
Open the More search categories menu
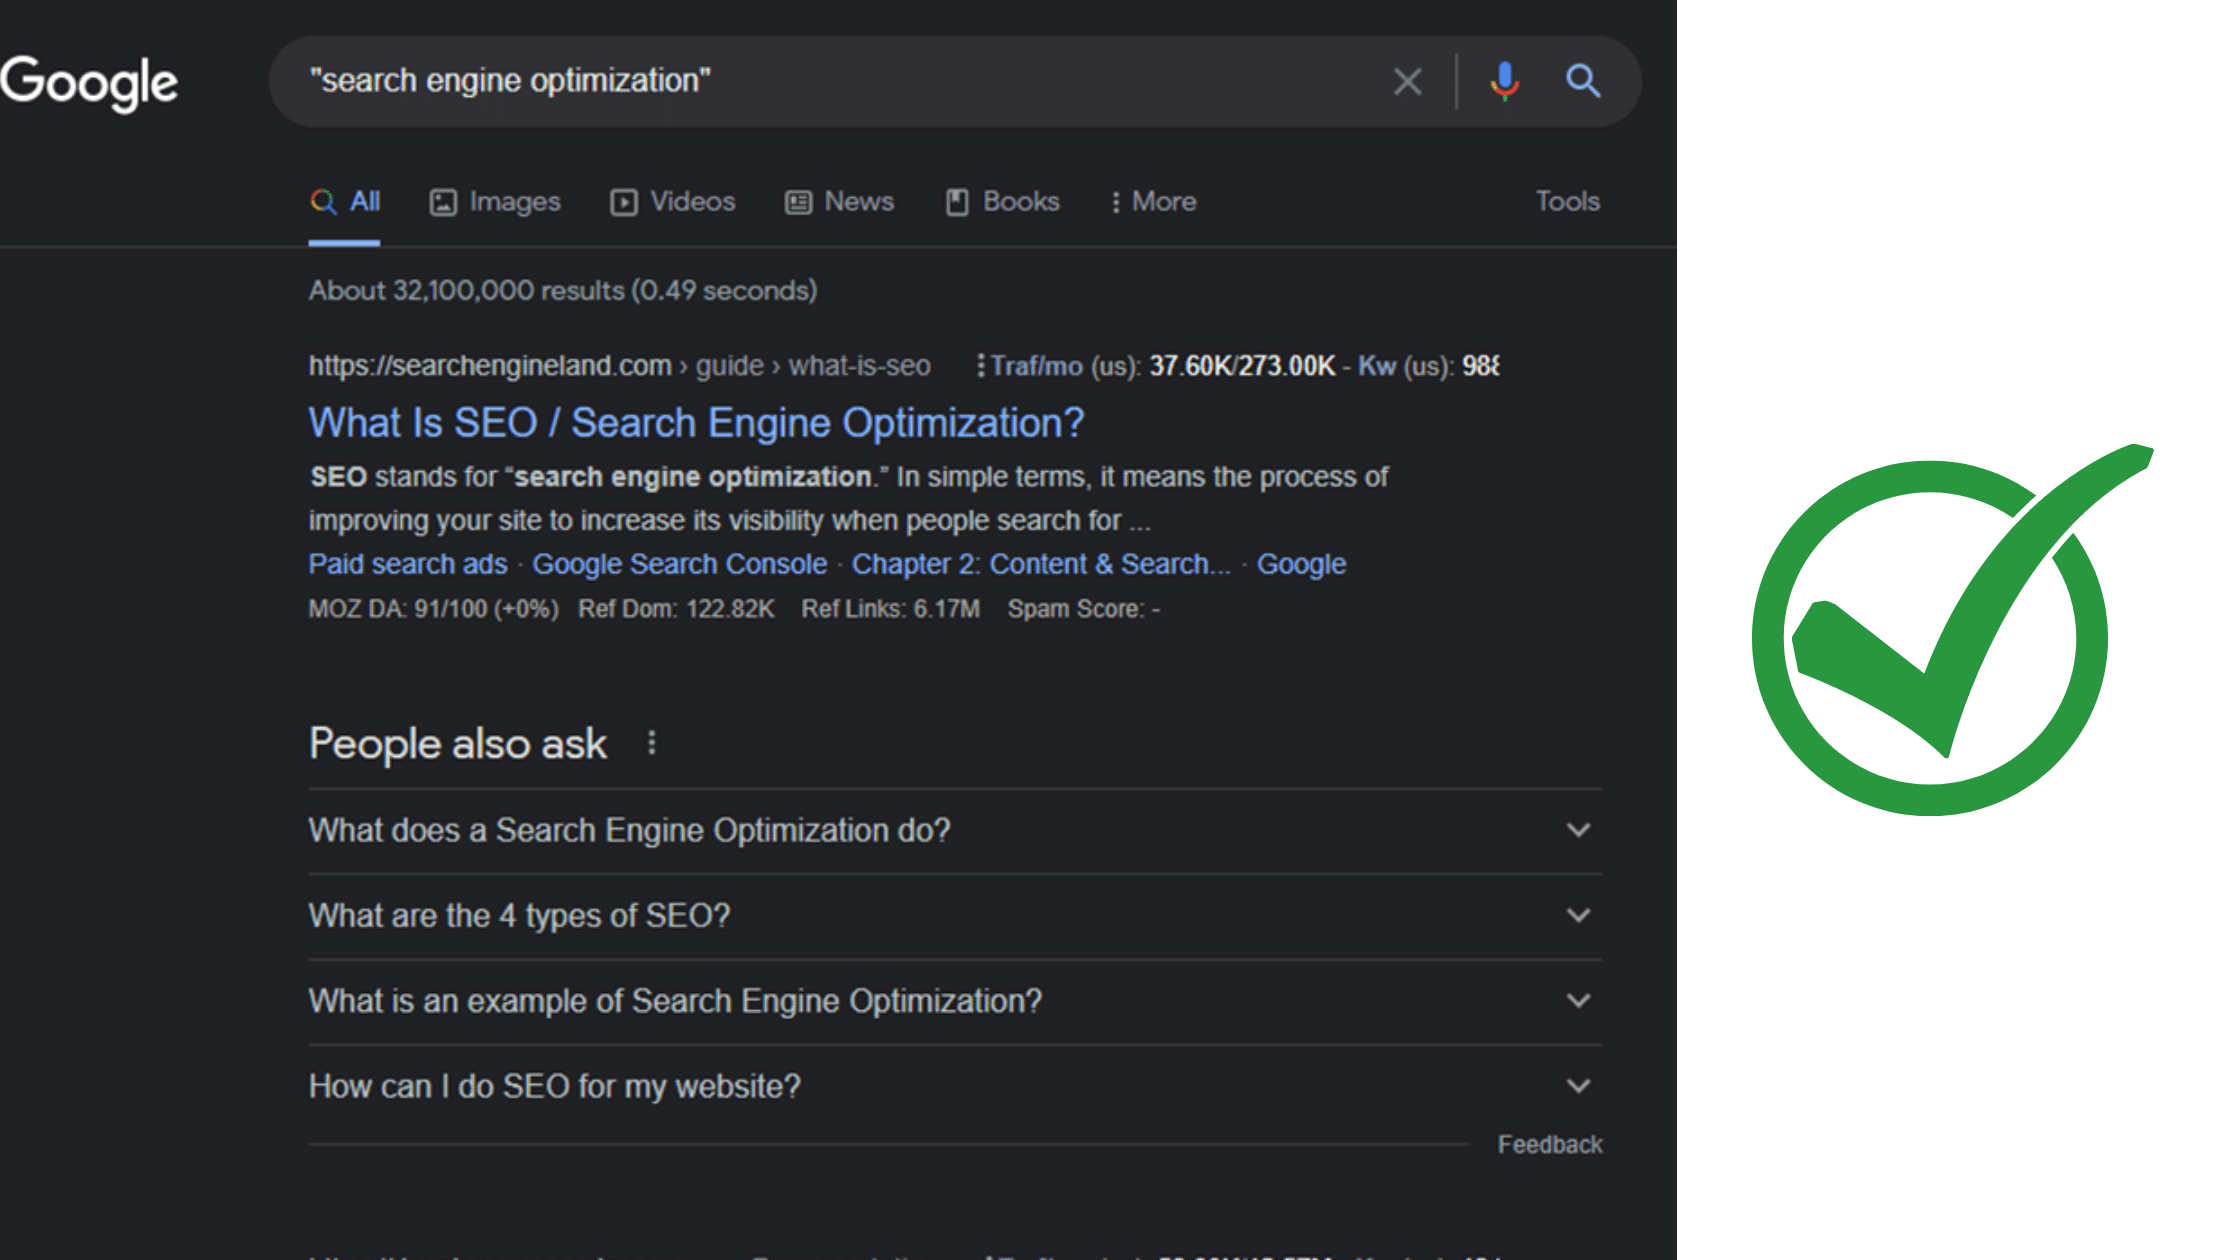click(1153, 202)
